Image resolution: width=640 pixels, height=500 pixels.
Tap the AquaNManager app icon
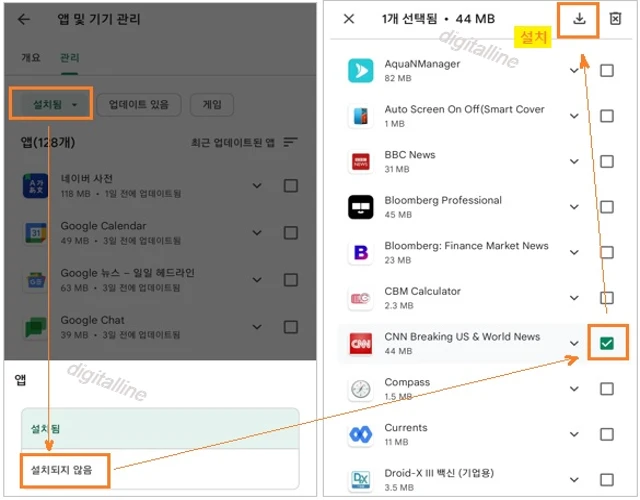click(x=360, y=71)
